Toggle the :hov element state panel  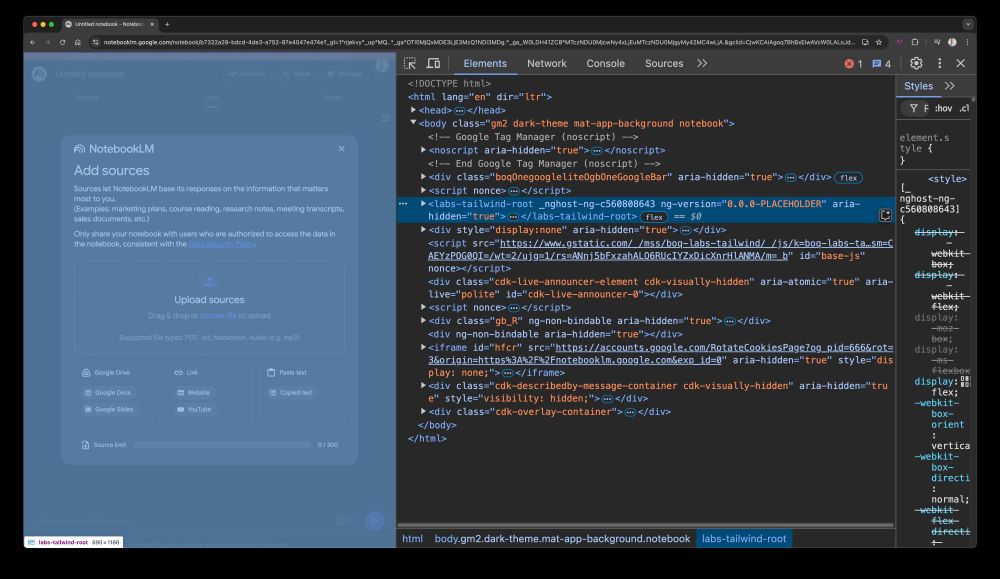[943, 108]
